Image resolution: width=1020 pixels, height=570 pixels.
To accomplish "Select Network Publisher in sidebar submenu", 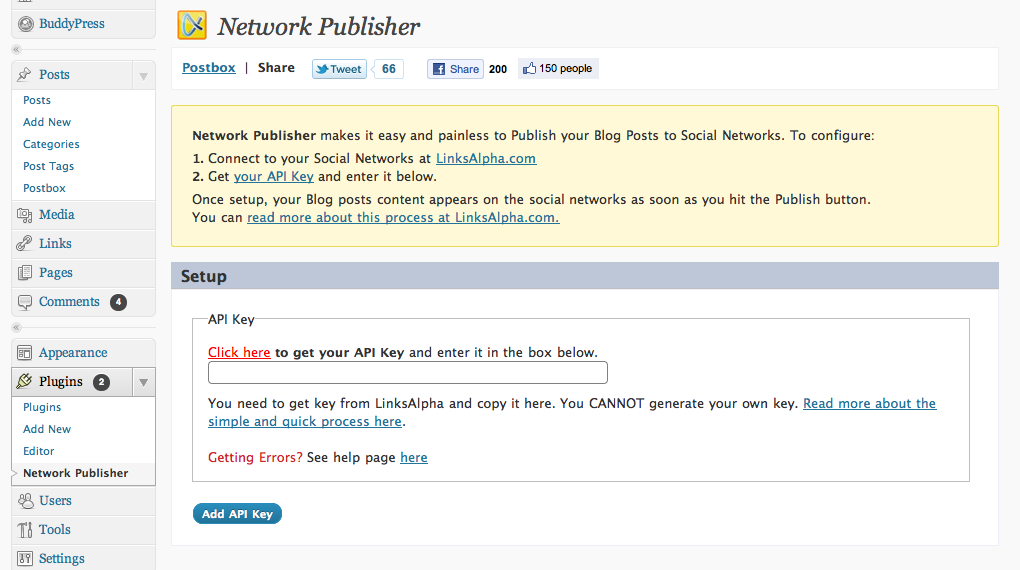I will pos(75,473).
